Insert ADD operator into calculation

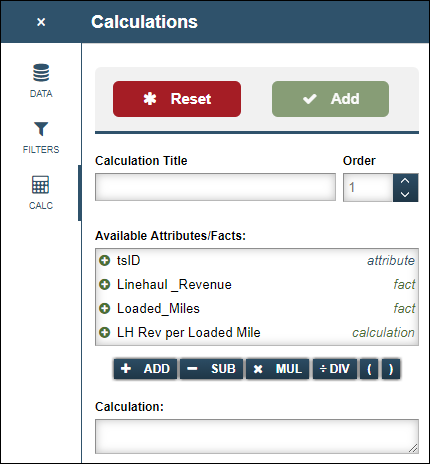point(145,369)
